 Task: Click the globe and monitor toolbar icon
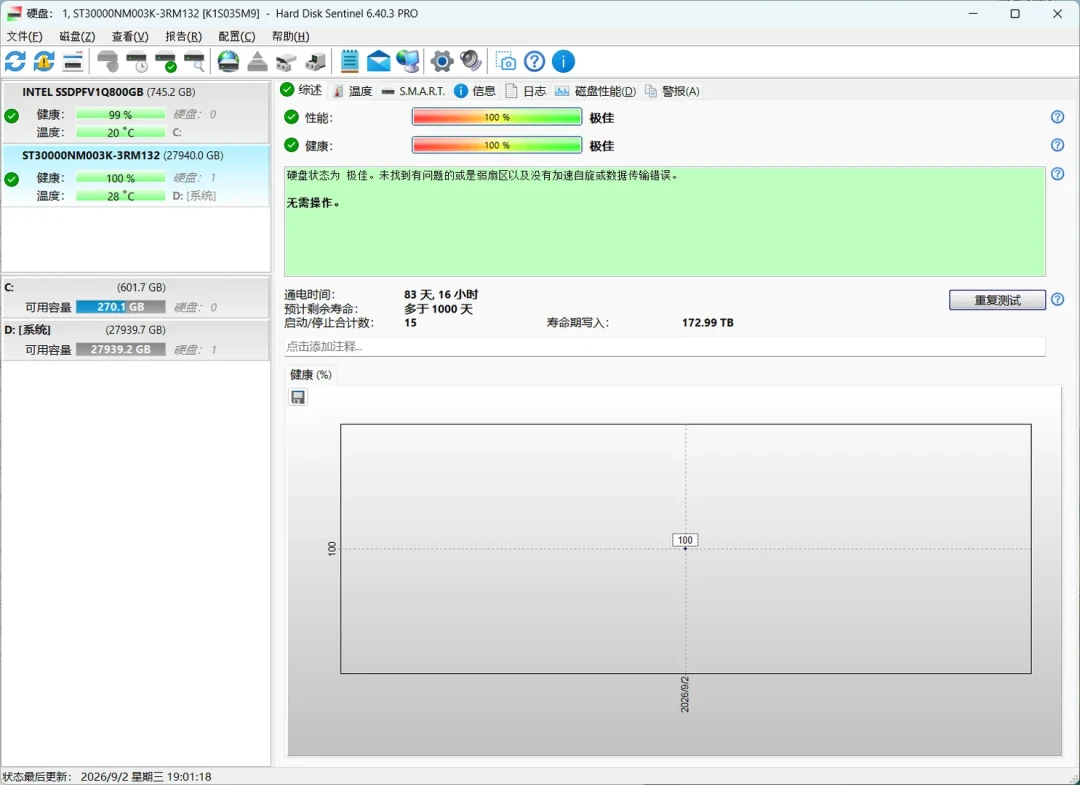[408, 61]
